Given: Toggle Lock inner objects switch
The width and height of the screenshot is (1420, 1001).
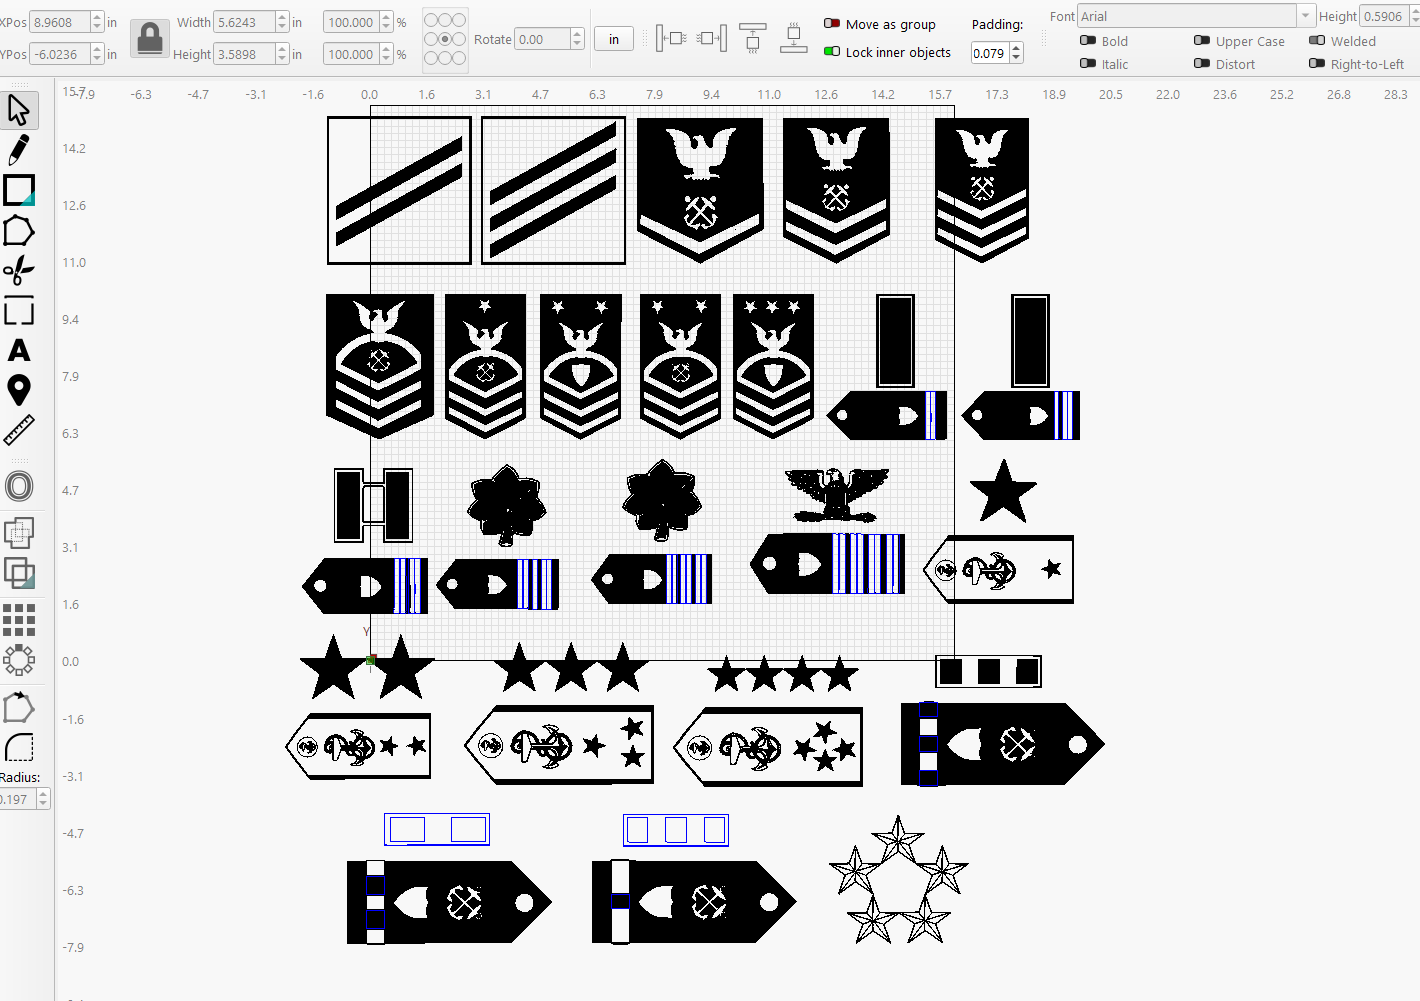Looking at the screenshot, I should [832, 51].
